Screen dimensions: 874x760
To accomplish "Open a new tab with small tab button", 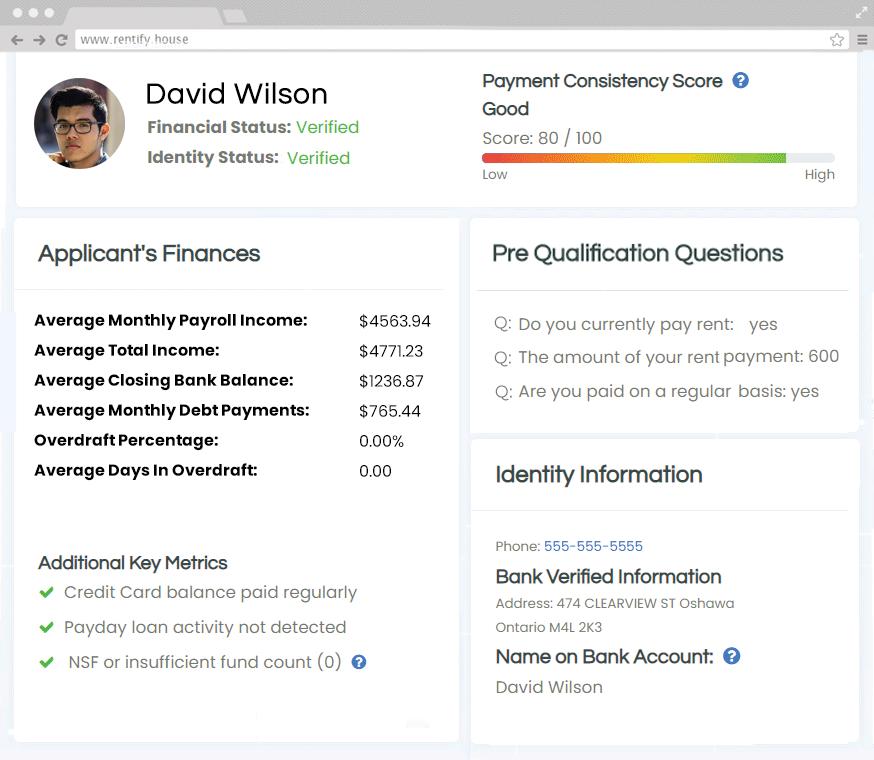I will (x=235, y=16).
